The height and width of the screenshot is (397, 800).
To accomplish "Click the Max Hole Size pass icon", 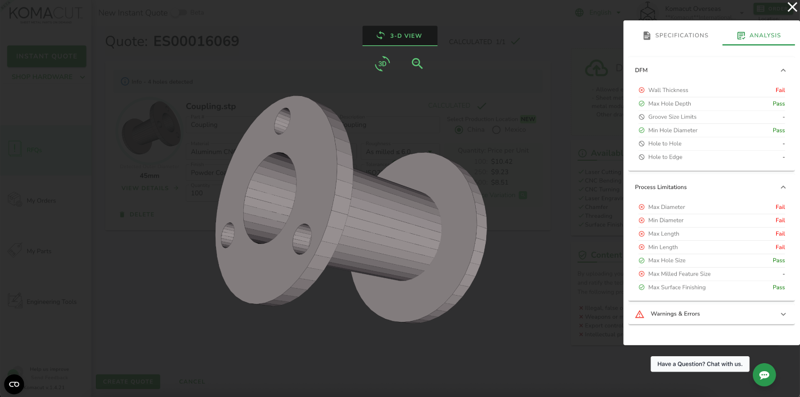I will point(641,261).
